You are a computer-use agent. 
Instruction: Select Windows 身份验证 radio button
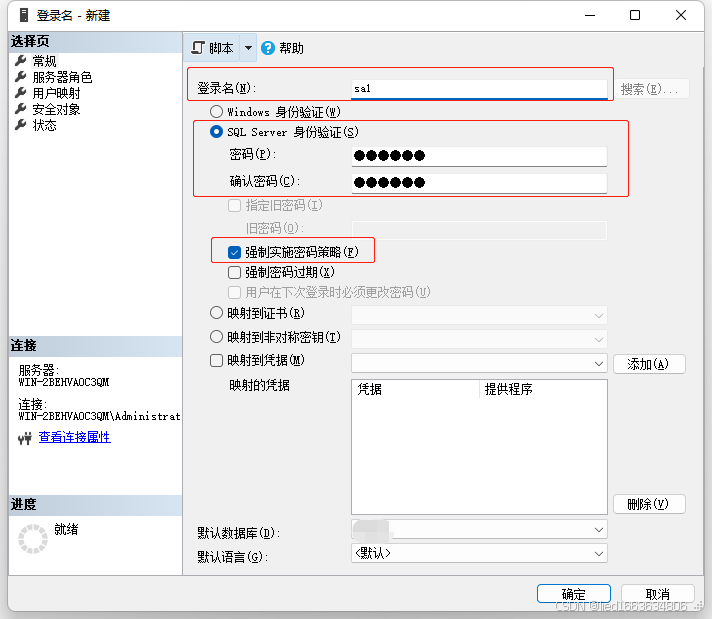coord(216,112)
